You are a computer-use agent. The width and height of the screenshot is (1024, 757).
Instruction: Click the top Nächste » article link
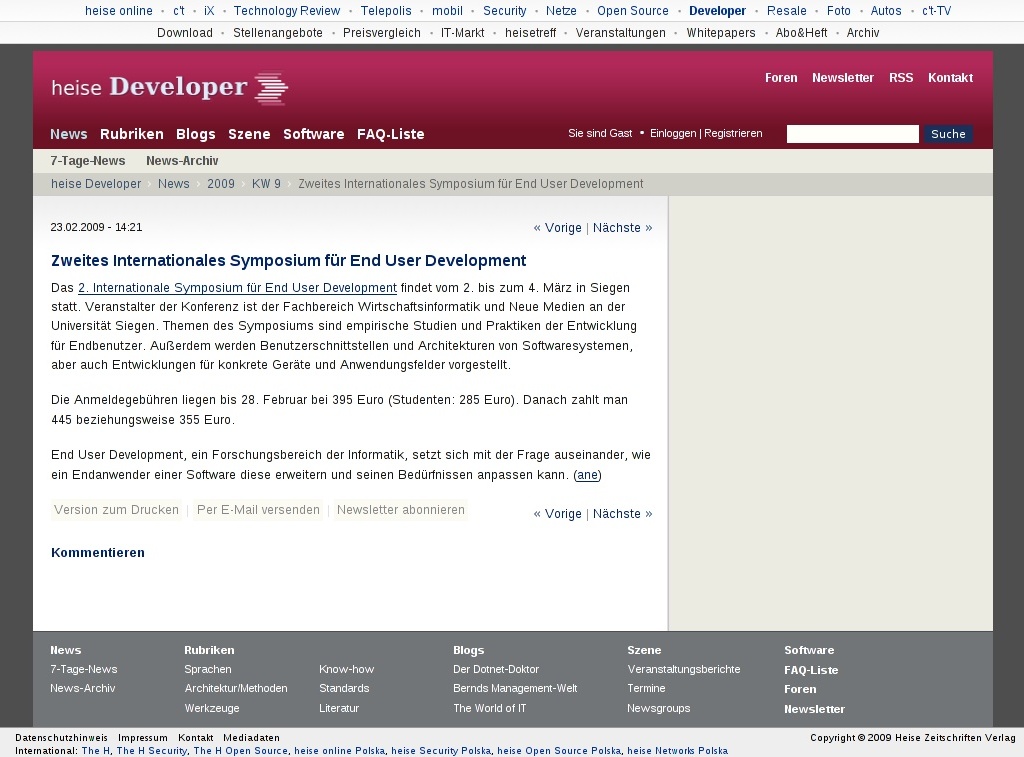click(622, 228)
